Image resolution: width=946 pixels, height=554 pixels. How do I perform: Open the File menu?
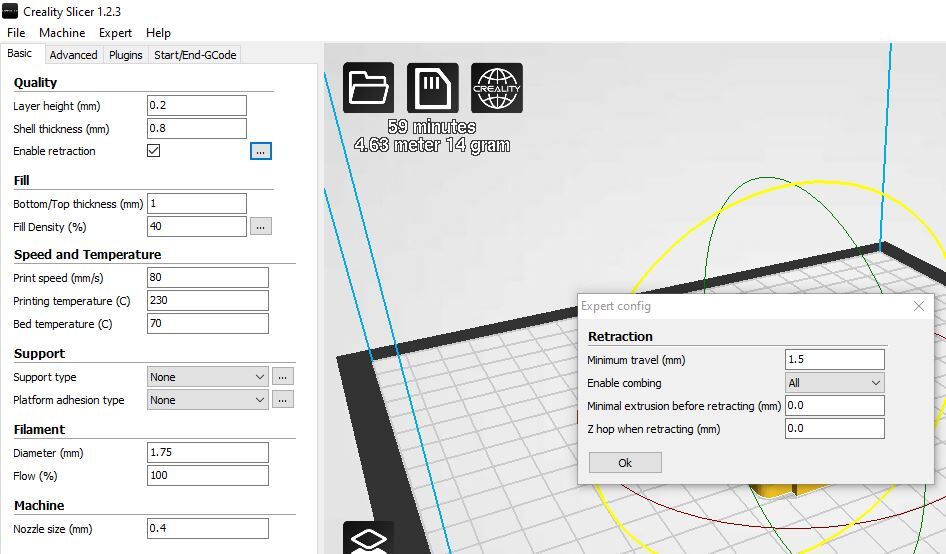16,33
